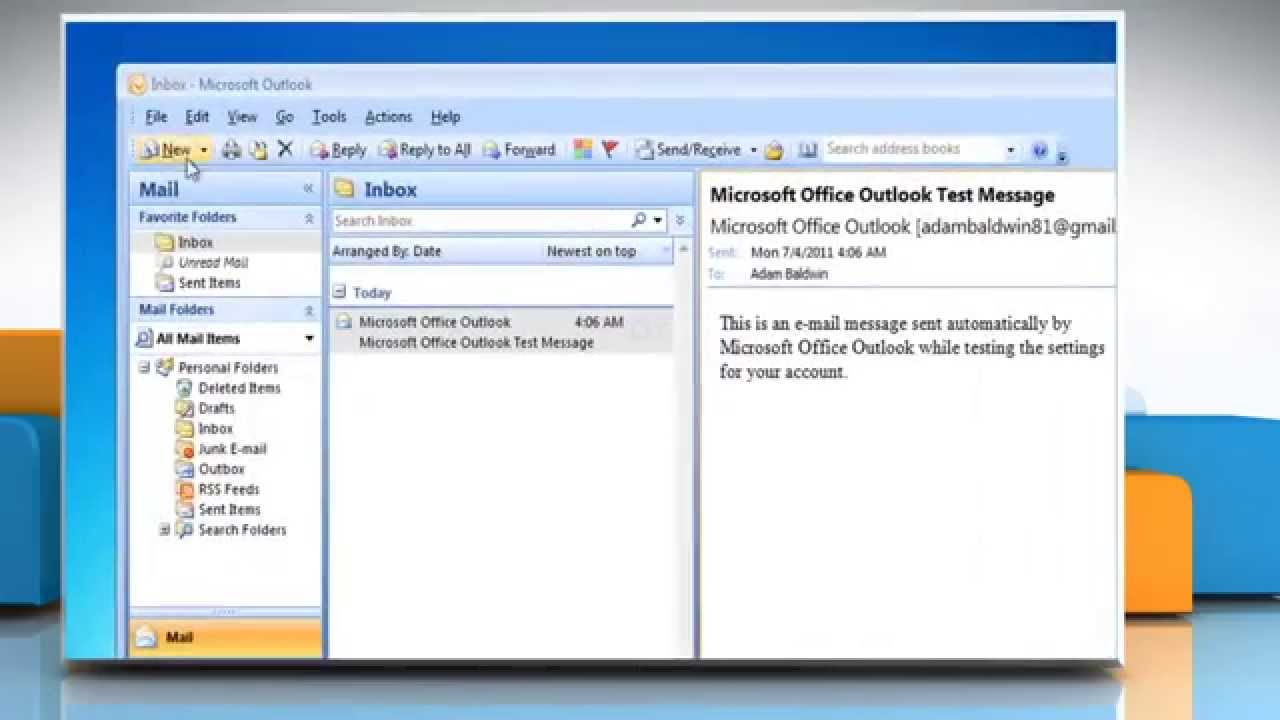Viewport: 1280px width, 720px height.
Task: Click the Address Book icon
Action: [808, 150]
